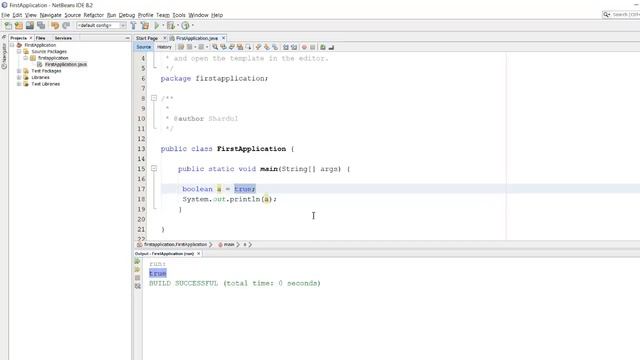The width and height of the screenshot is (640, 360).
Task: Click the Find Selection magnifier icon in editor toolbar
Action: 215,47
